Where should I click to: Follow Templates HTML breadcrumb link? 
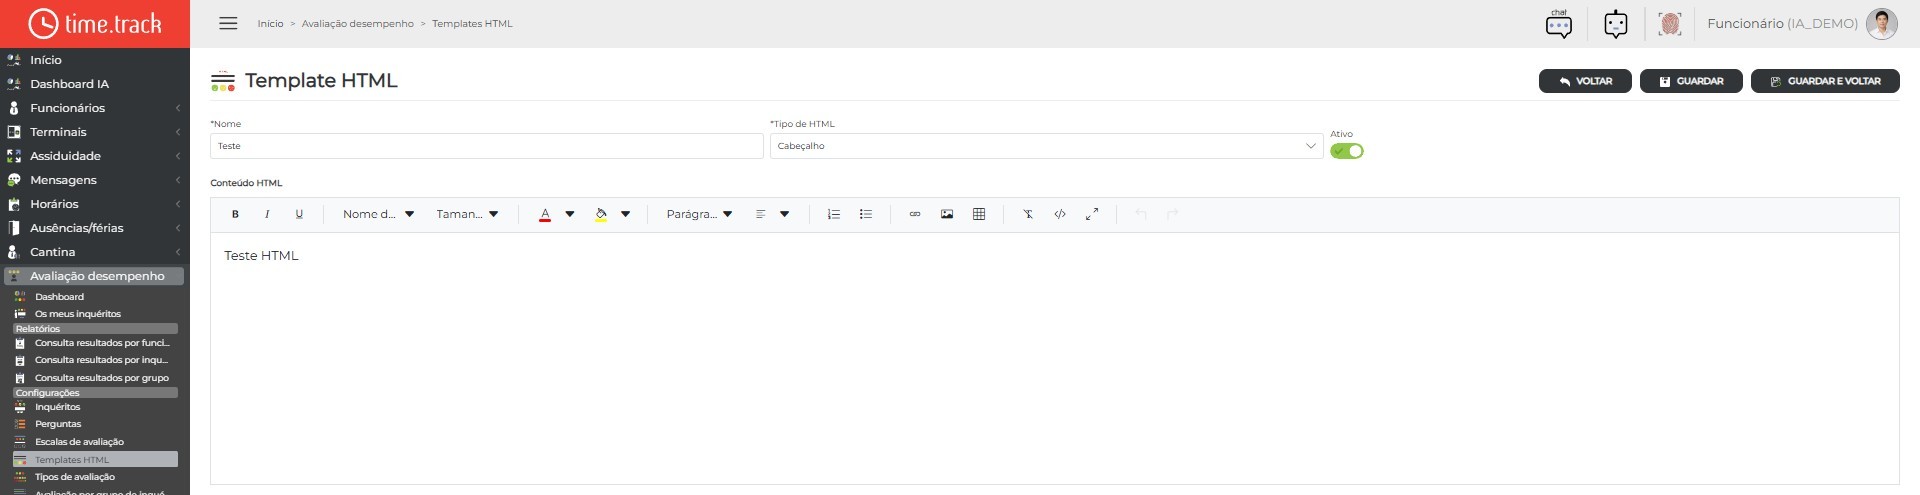pyautogui.click(x=472, y=24)
